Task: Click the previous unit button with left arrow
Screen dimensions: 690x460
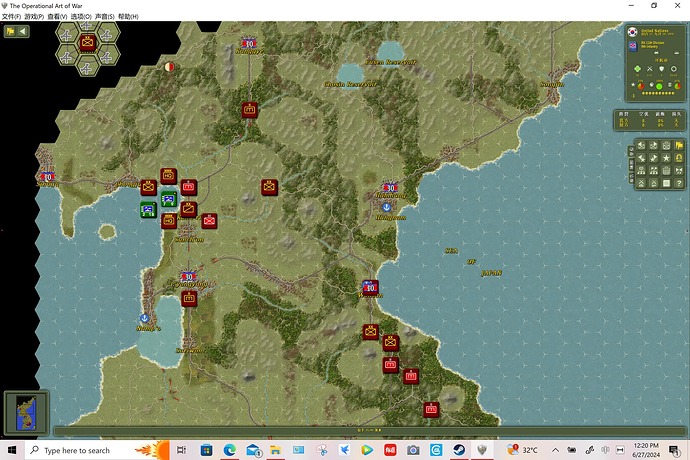Action: pyautogui.click(x=642, y=145)
